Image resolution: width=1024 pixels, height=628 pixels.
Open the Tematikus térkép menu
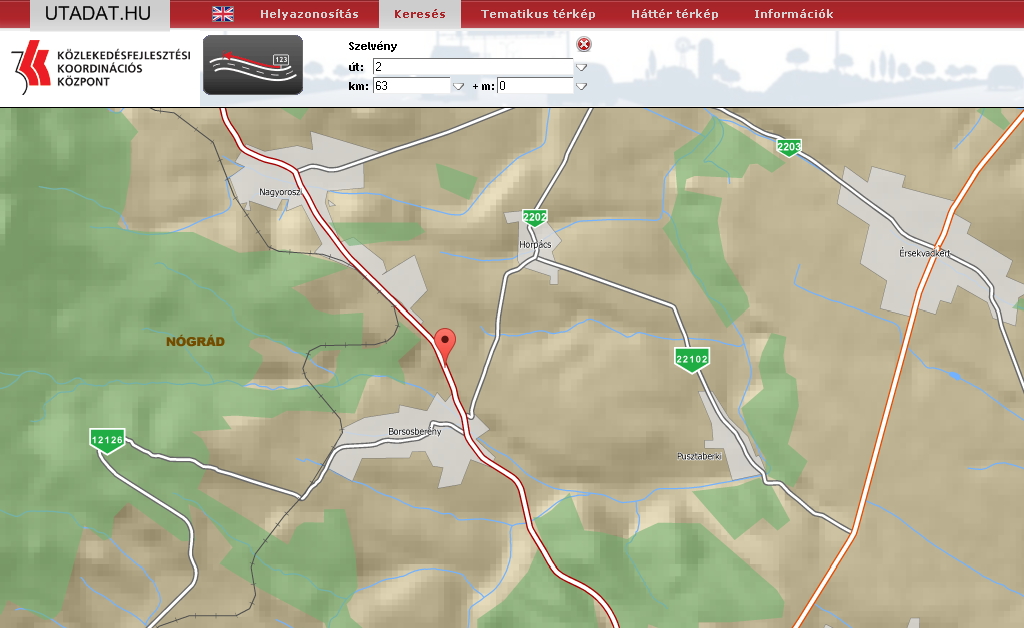click(538, 14)
